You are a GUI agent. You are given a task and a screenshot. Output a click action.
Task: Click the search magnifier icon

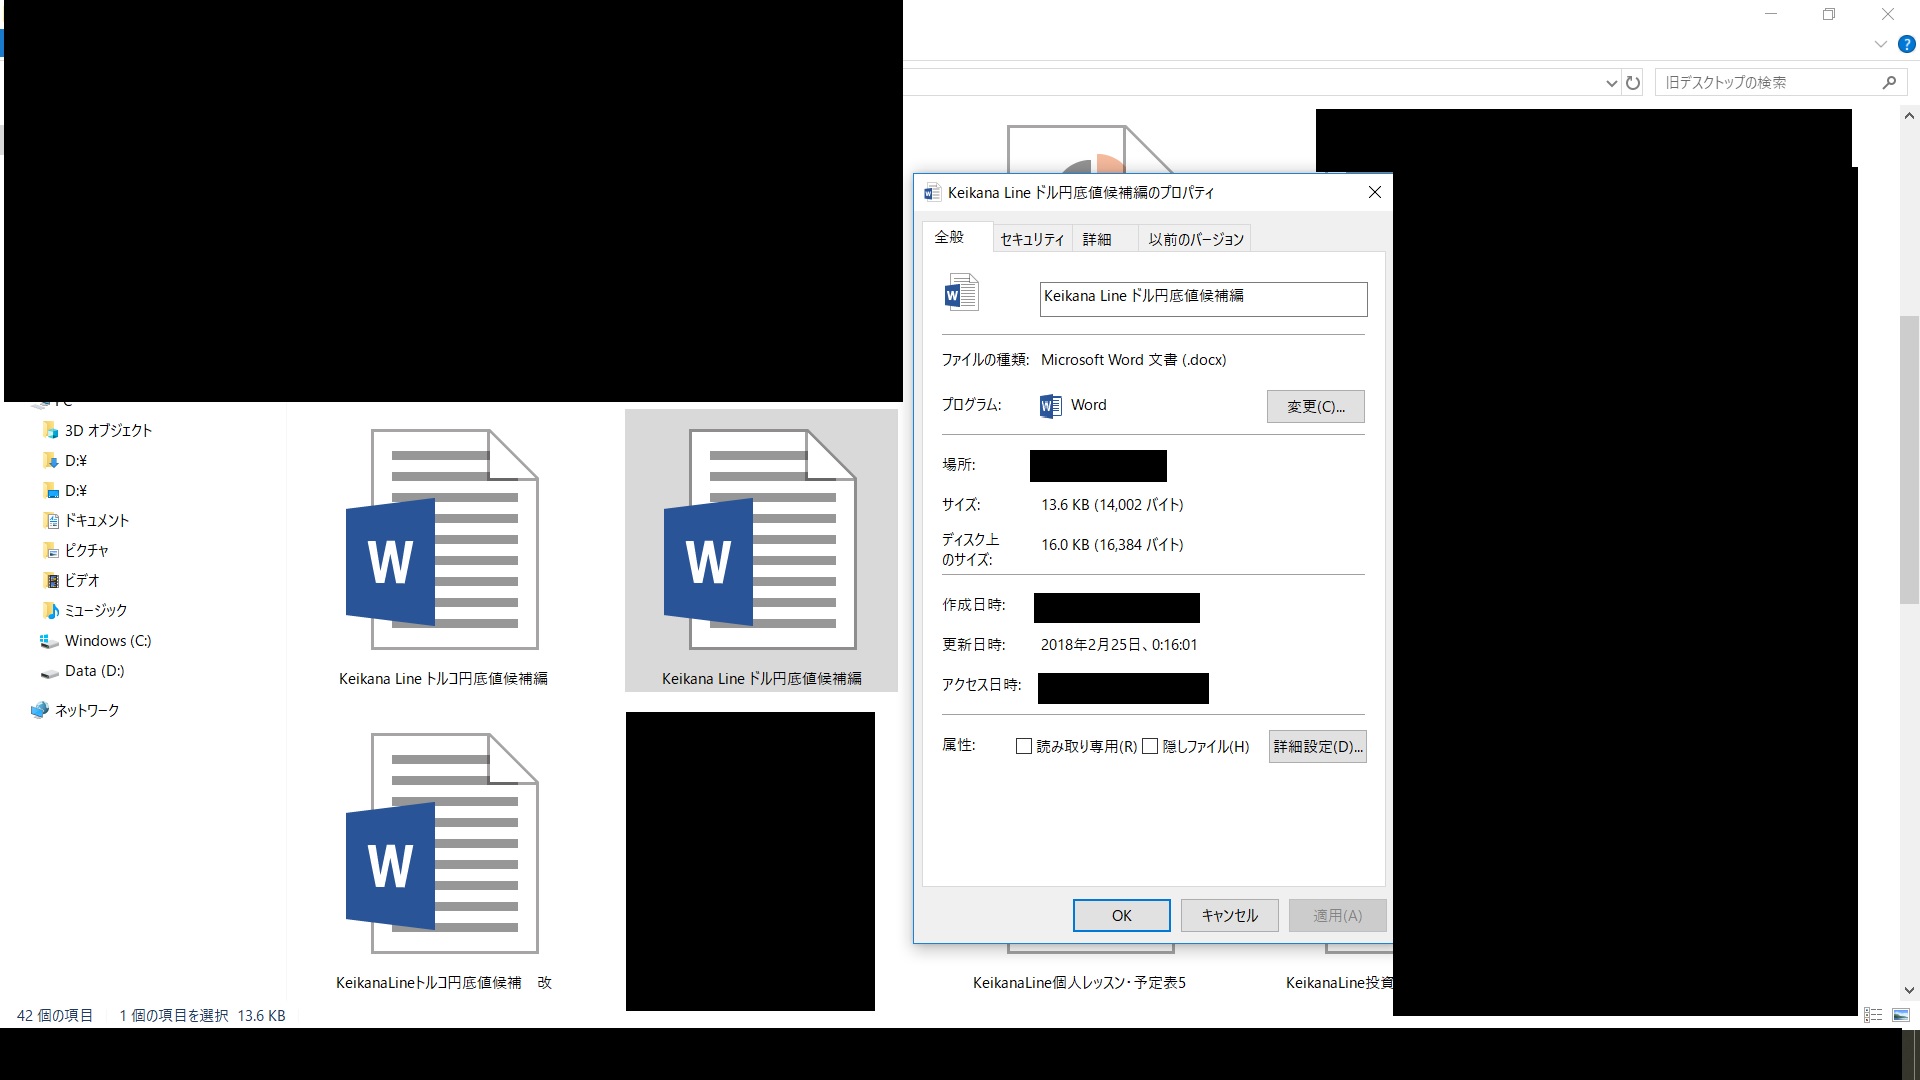point(1889,83)
